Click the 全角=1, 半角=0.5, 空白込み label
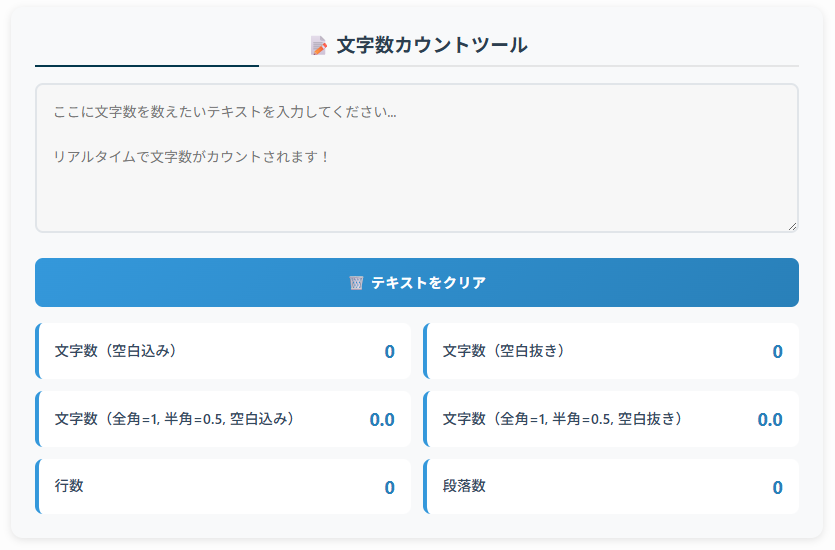This screenshot has width=835, height=550. pyautogui.click(x=174, y=419)
